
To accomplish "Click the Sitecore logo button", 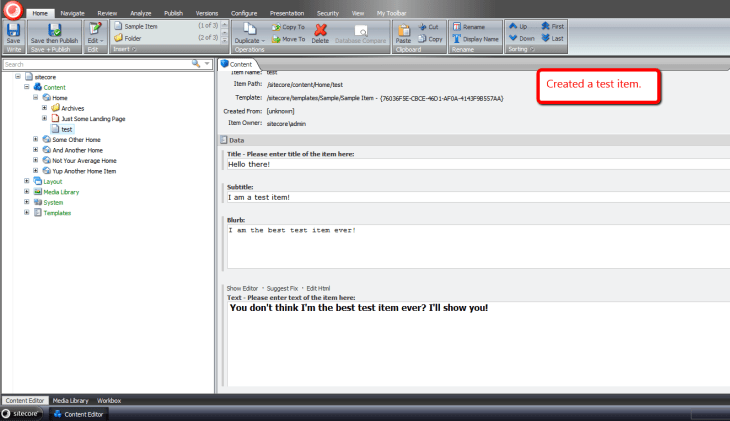I will point(13,10).
